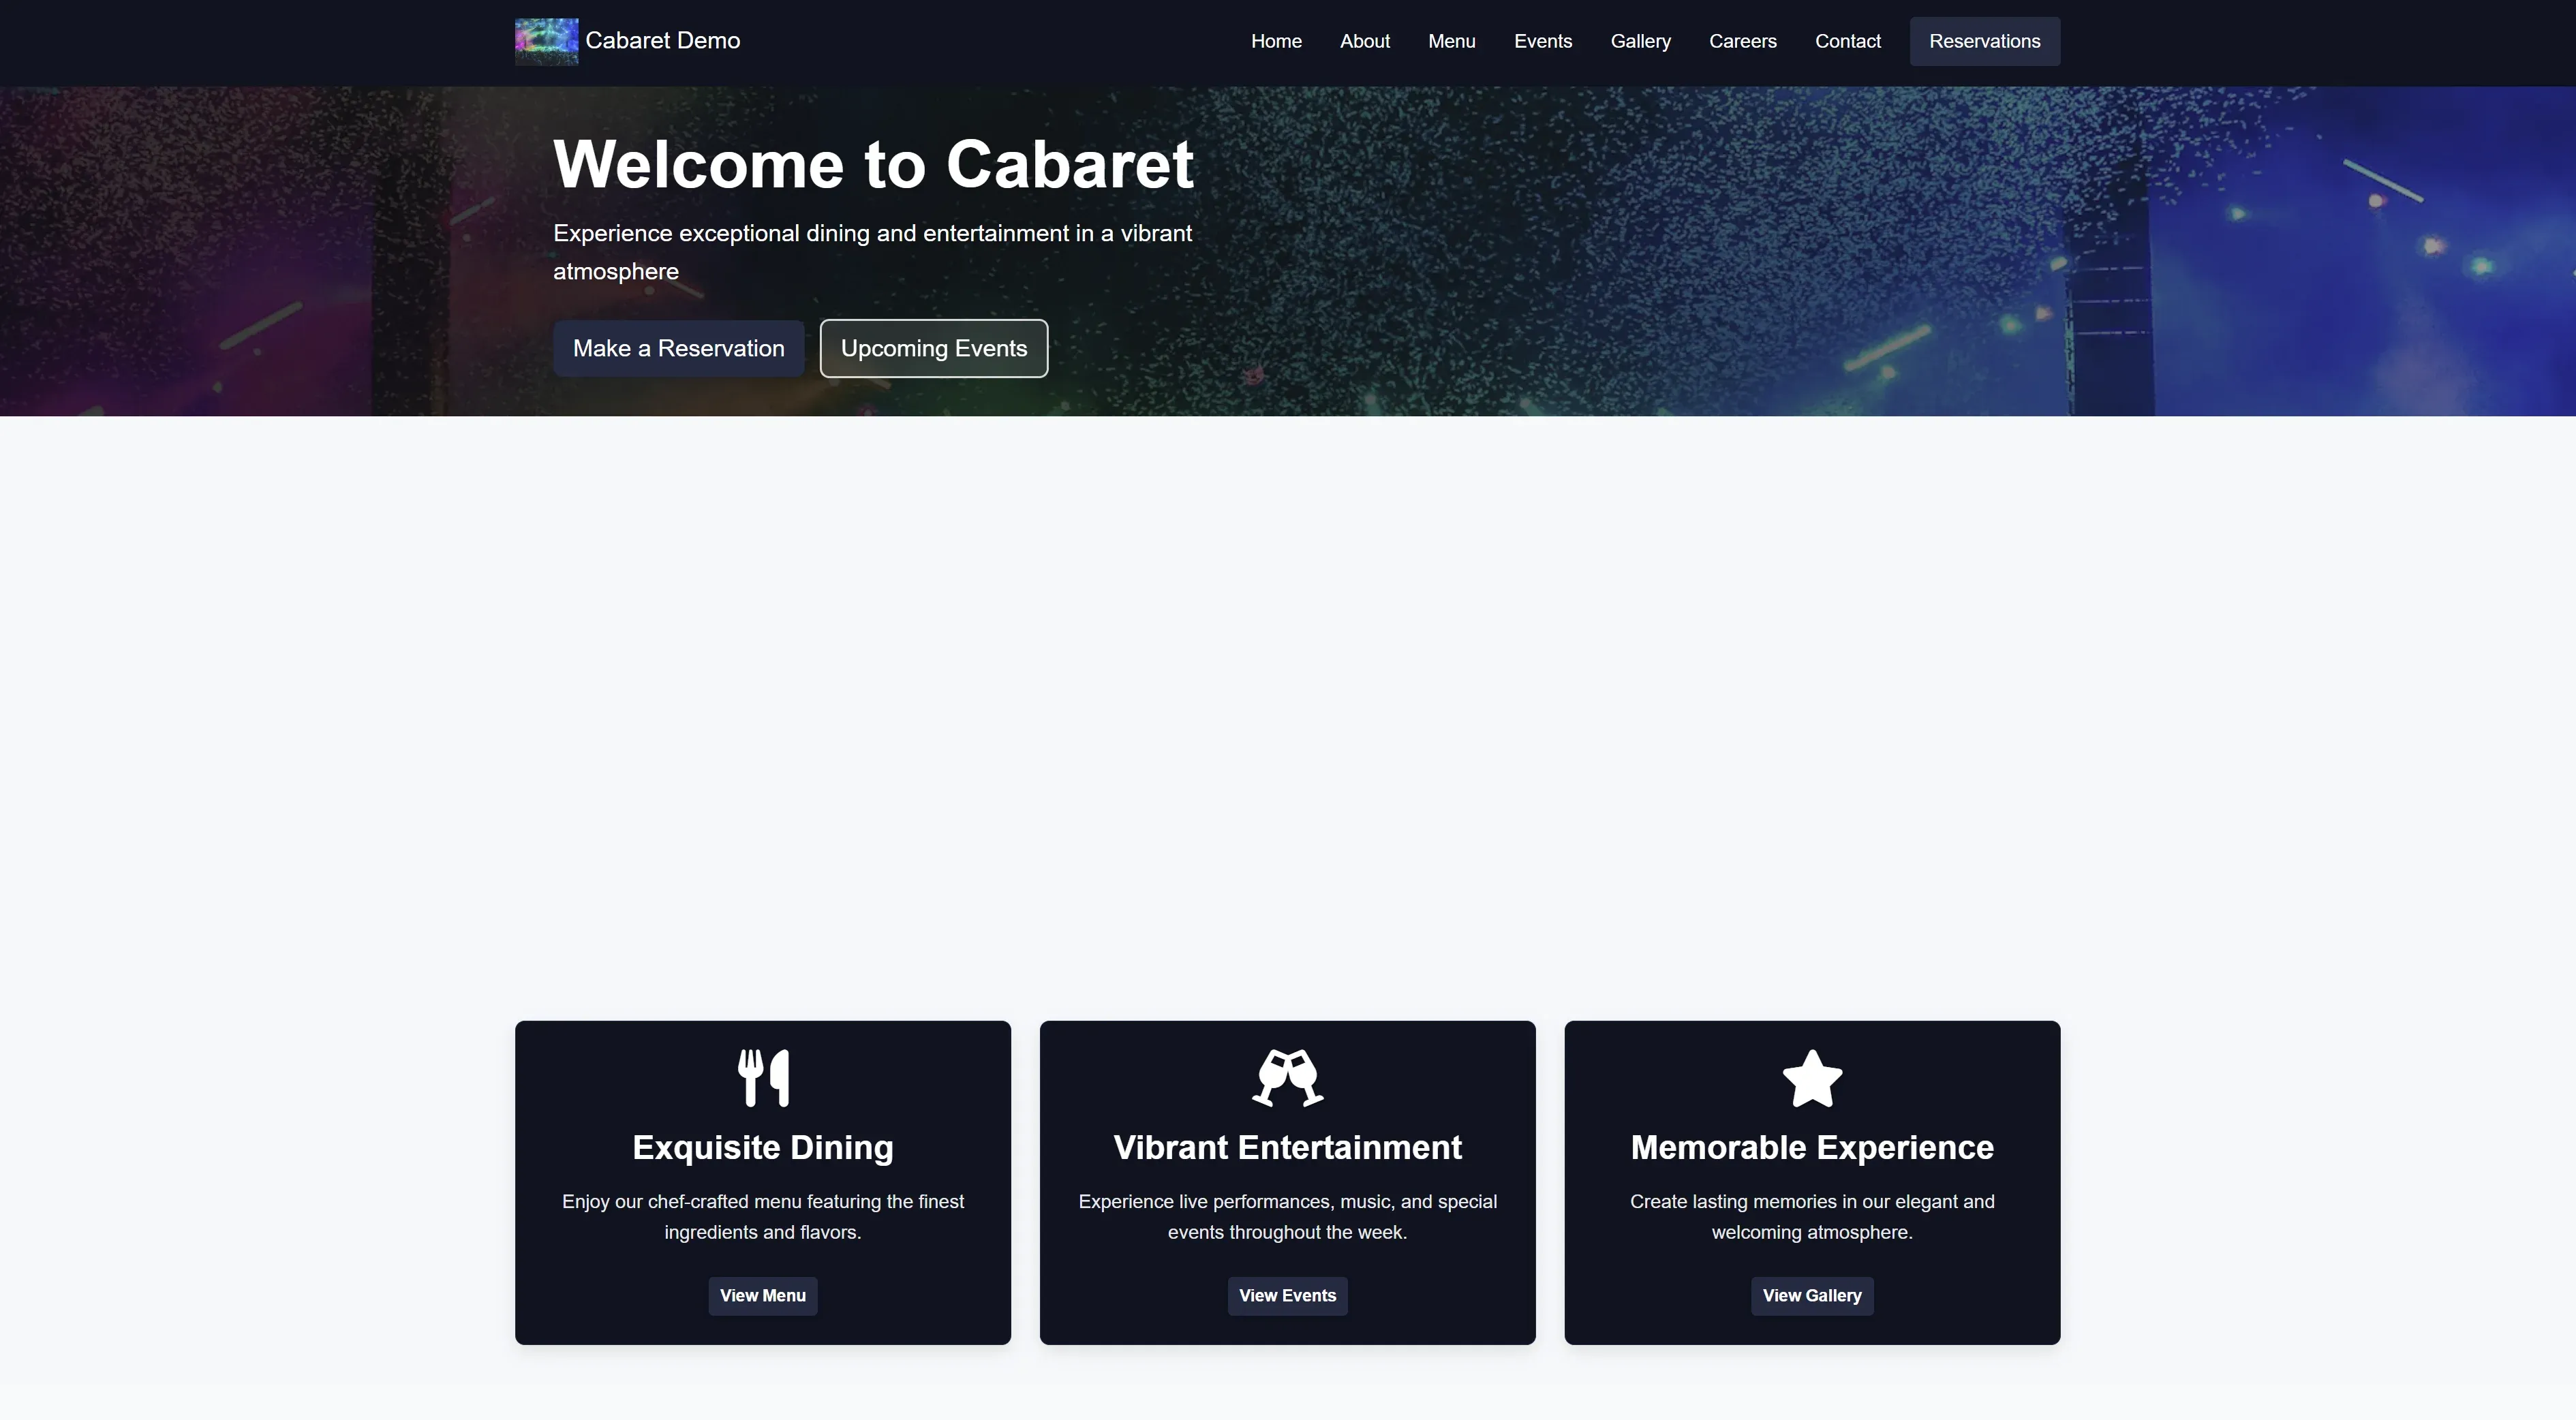The width and height of the screenshot is (2576, 1420).
Task: Click the View Gallery button
Action: click(x=1812, y=1296)
